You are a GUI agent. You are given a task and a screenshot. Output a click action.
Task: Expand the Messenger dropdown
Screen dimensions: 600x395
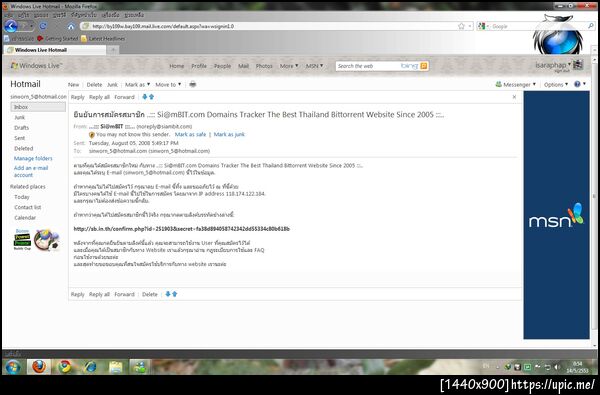pos(516,85)
